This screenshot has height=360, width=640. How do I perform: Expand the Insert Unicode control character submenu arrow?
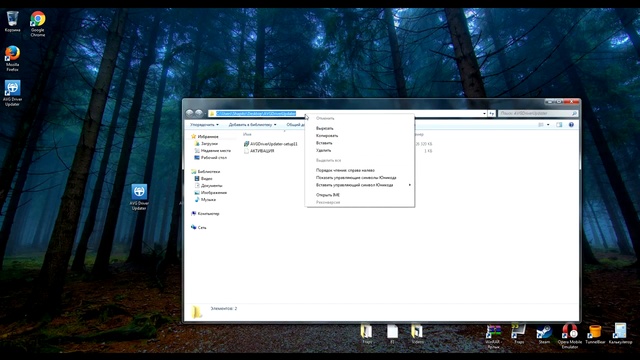(x=409, y=185)
